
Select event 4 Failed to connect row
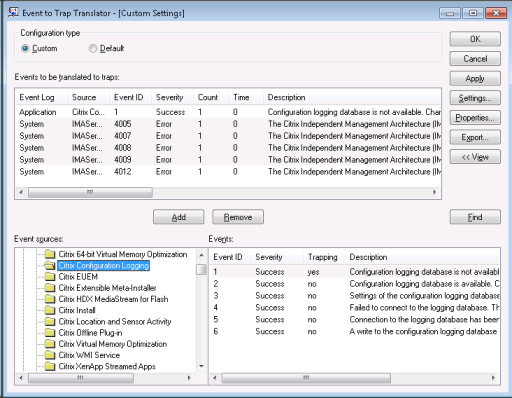coord(356,308)
